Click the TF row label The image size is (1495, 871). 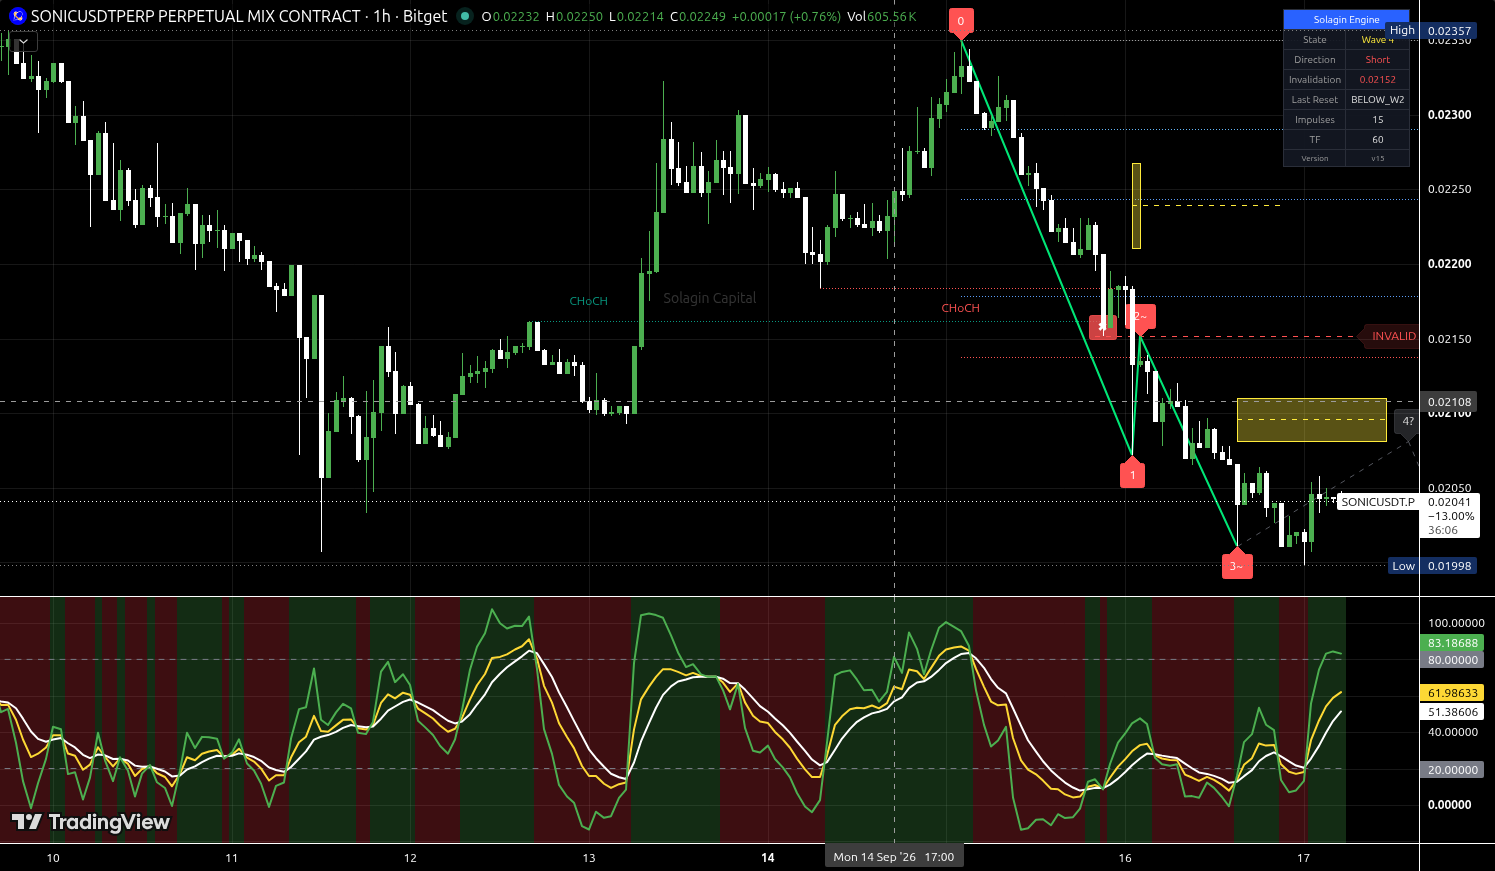pos(1314,140)
